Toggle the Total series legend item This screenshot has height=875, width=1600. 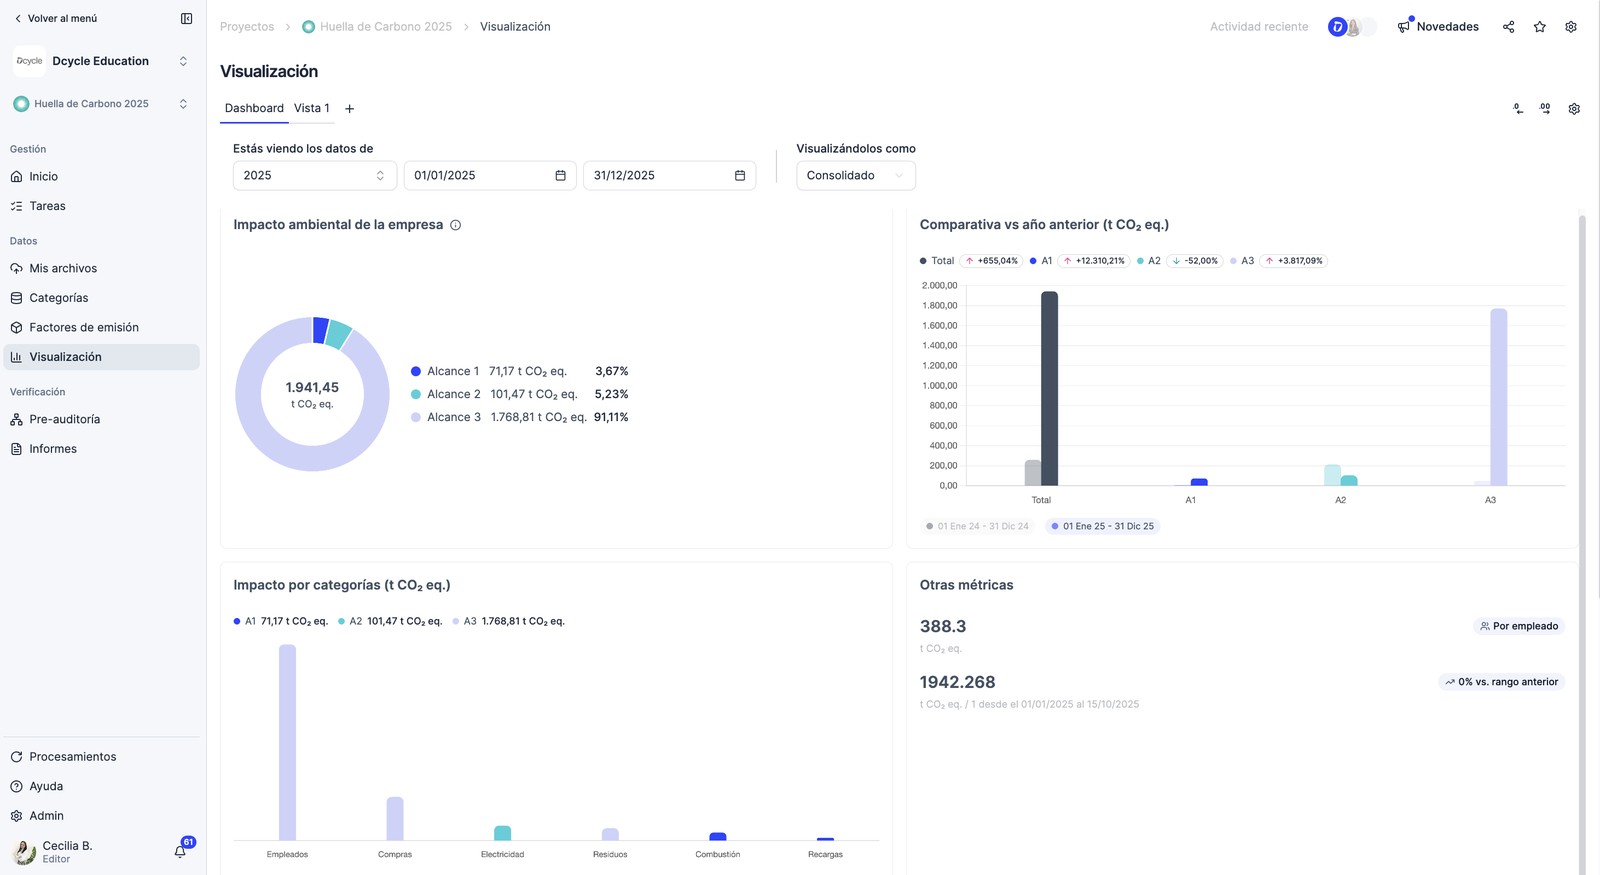937,261
